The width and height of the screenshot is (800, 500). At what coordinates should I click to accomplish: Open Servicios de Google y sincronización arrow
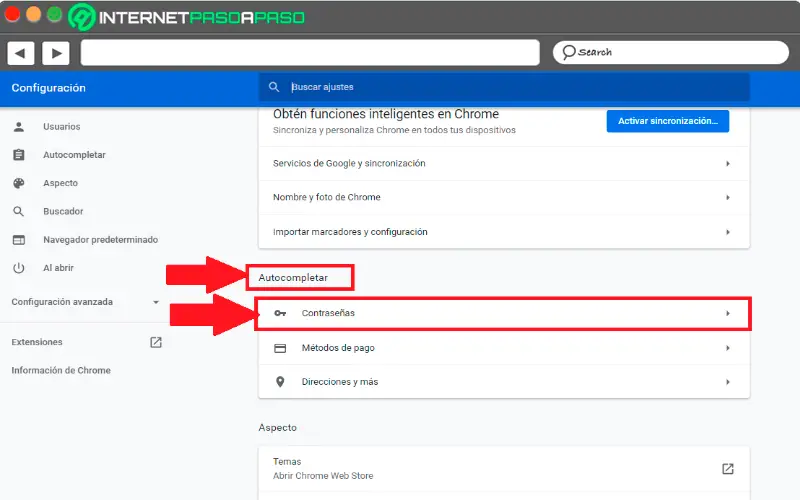728,163
